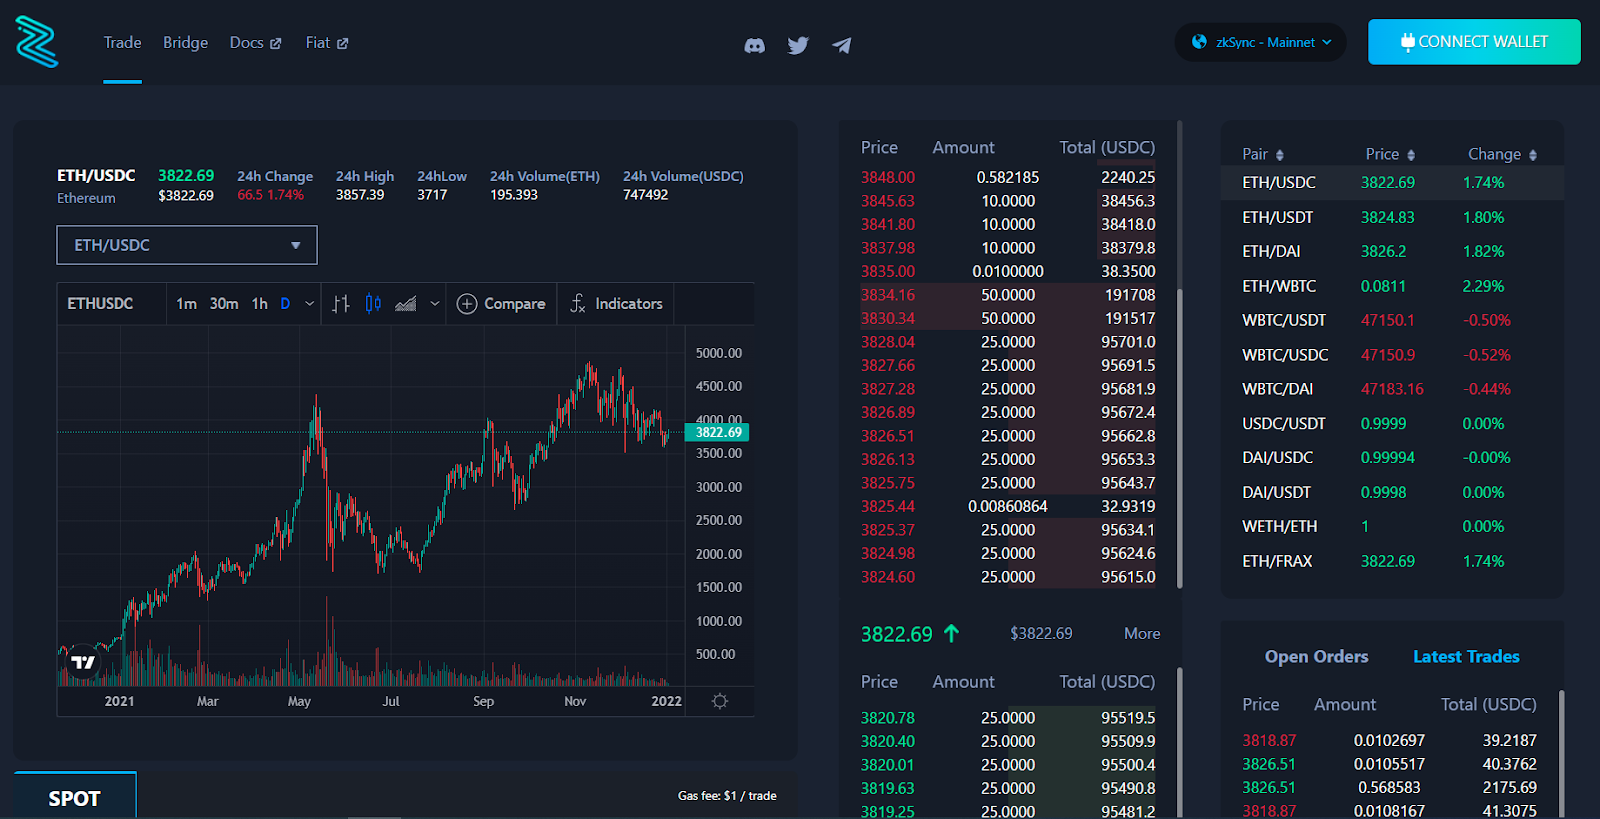
Task: Open the Twitter bird icon
Action: (x=798, y=46)
